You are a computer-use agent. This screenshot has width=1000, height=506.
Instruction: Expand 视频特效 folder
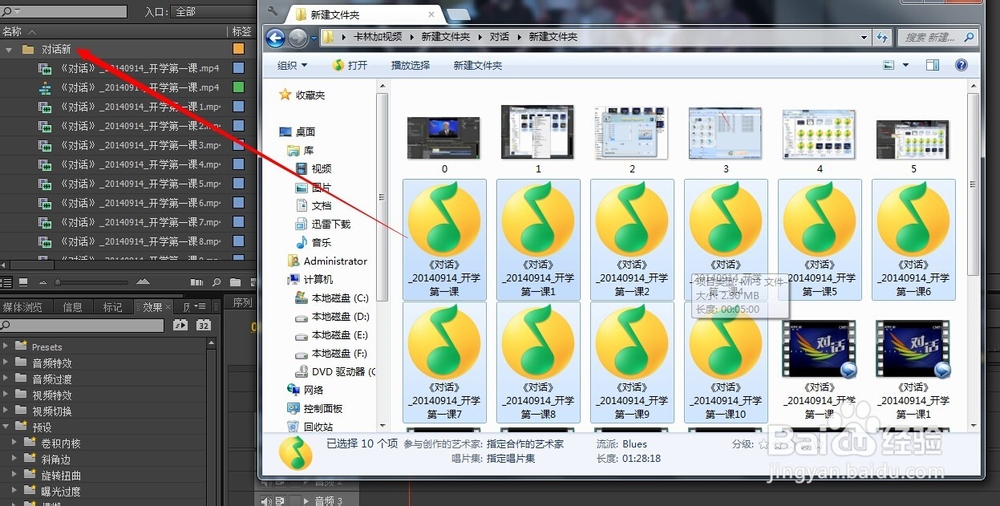(6, 395)
